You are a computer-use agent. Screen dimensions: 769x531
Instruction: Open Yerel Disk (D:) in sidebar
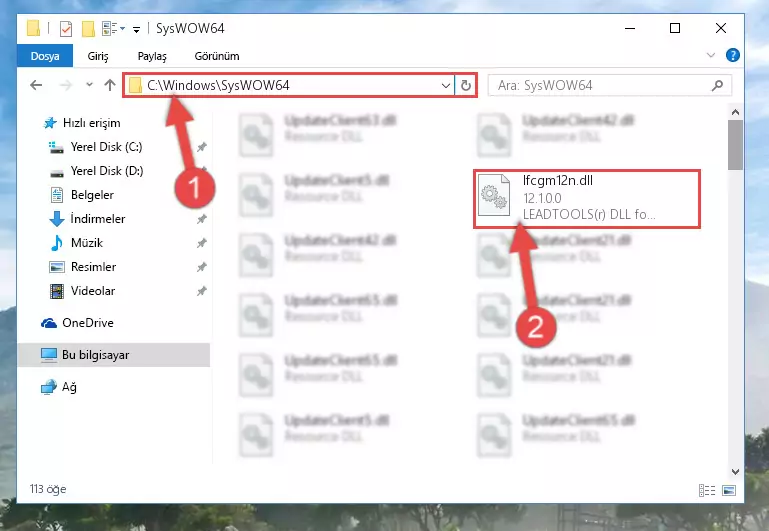click(x=106, y=171)
